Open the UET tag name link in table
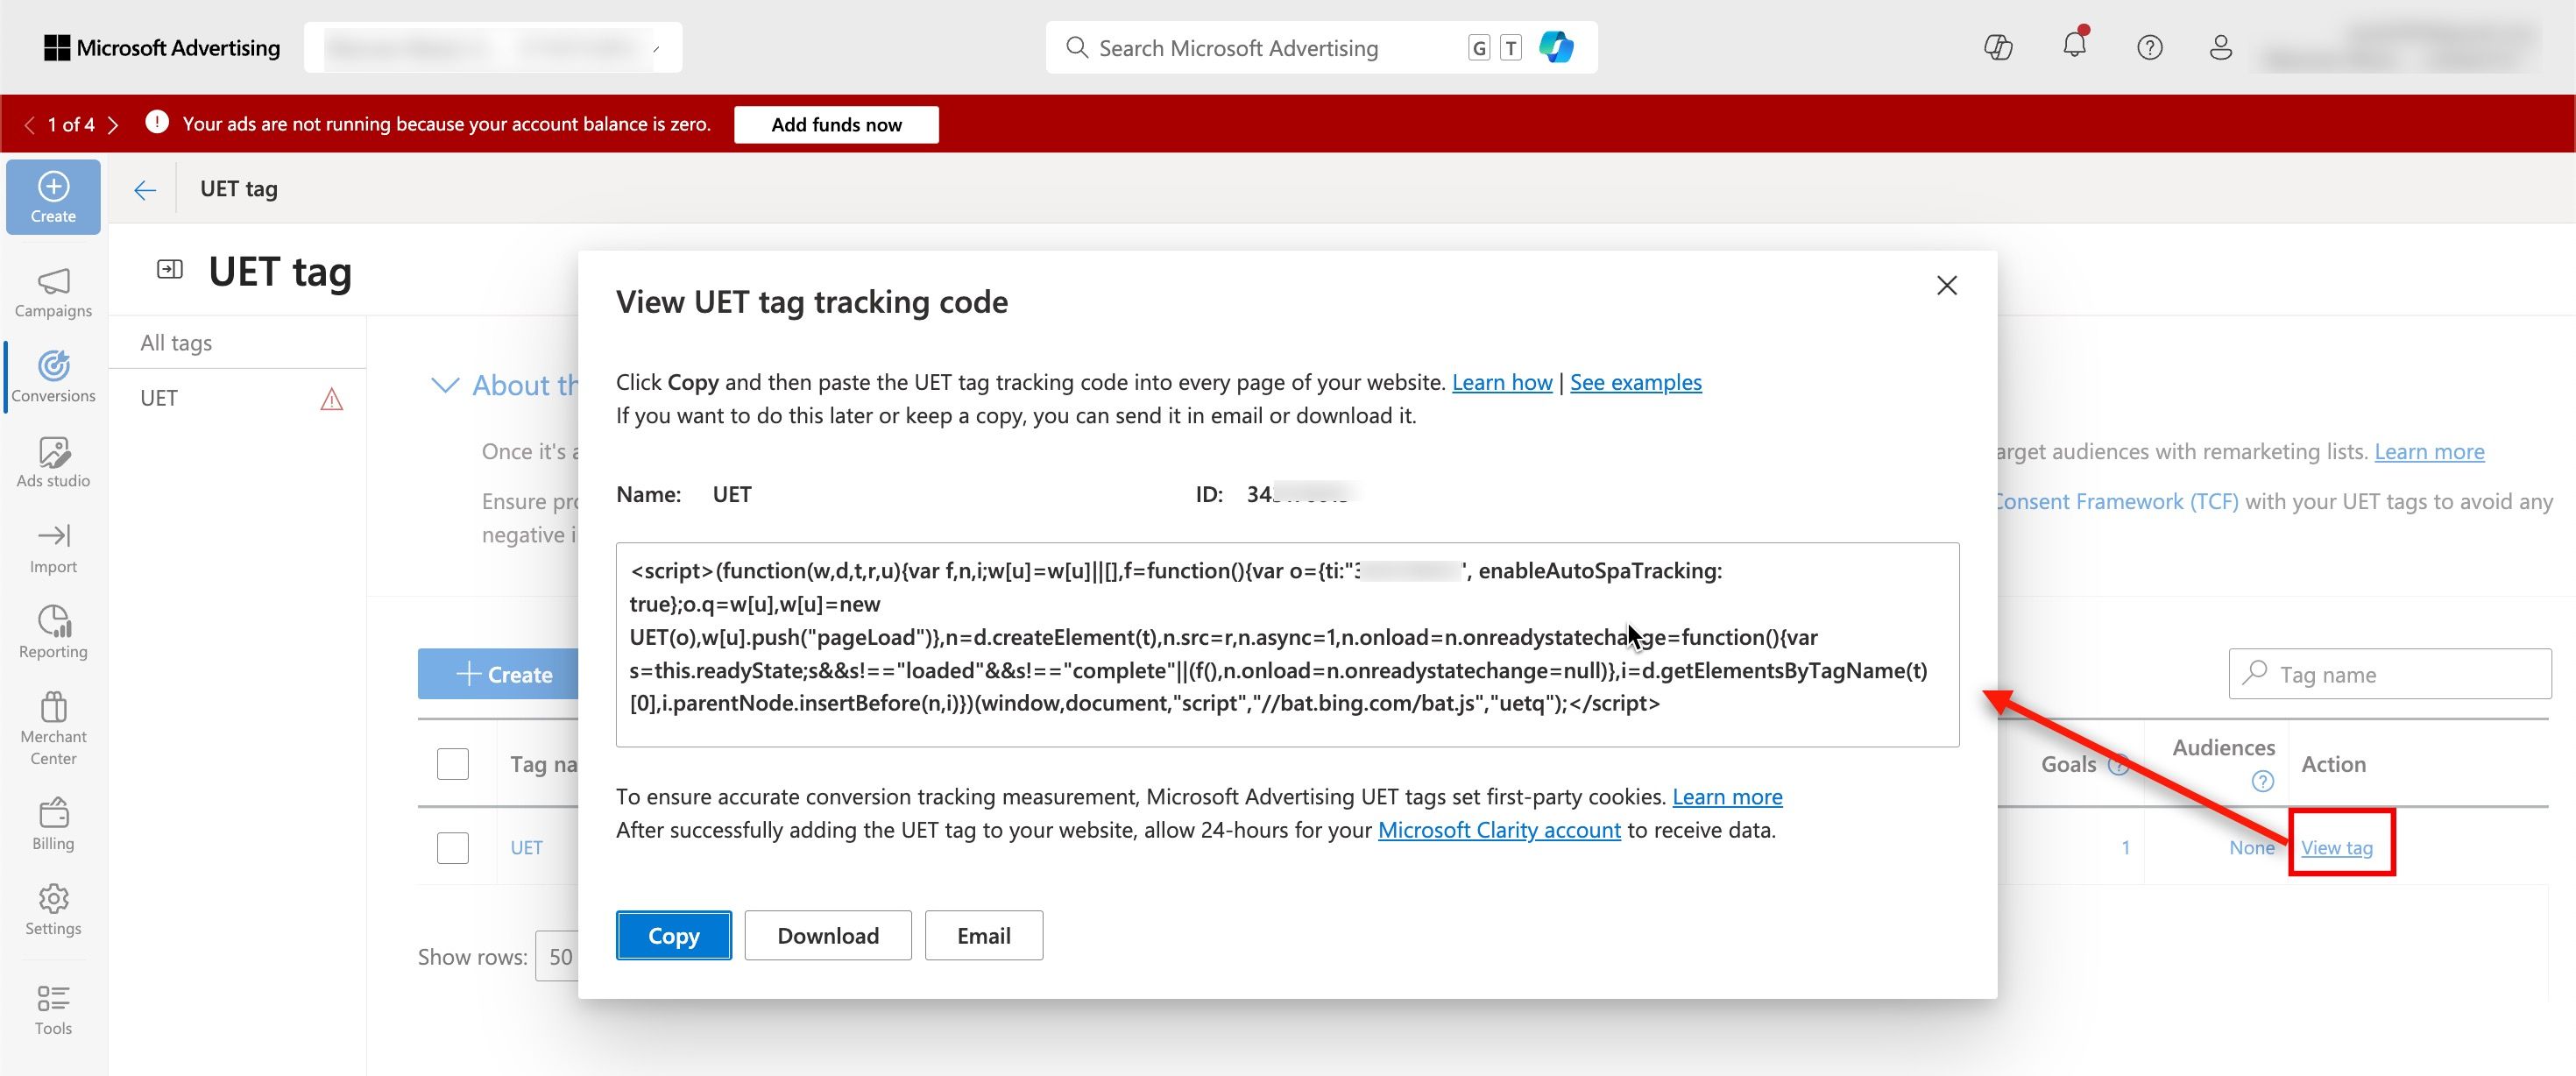This screenshot has height=1076, width=2576. [x=527, y=848]
